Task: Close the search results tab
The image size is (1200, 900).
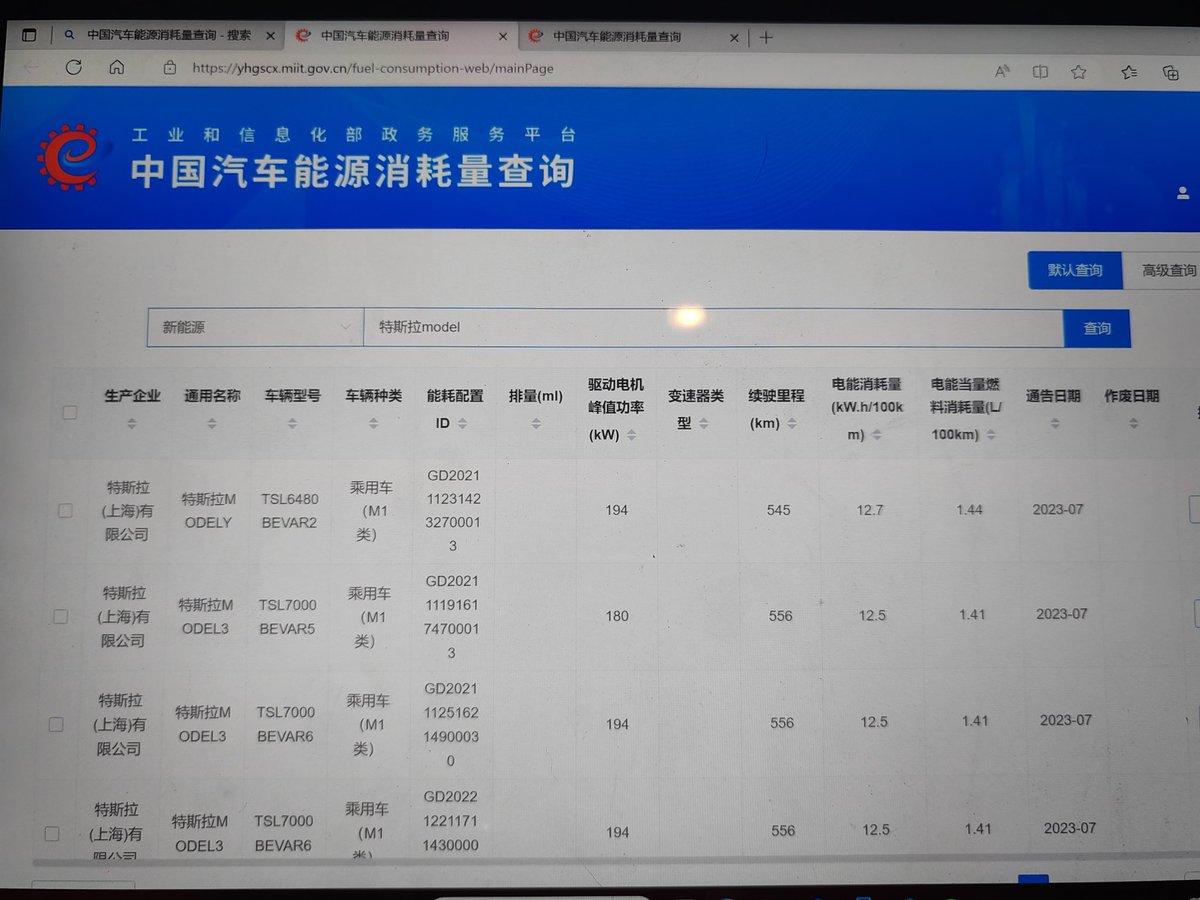Action: [270, 35]
